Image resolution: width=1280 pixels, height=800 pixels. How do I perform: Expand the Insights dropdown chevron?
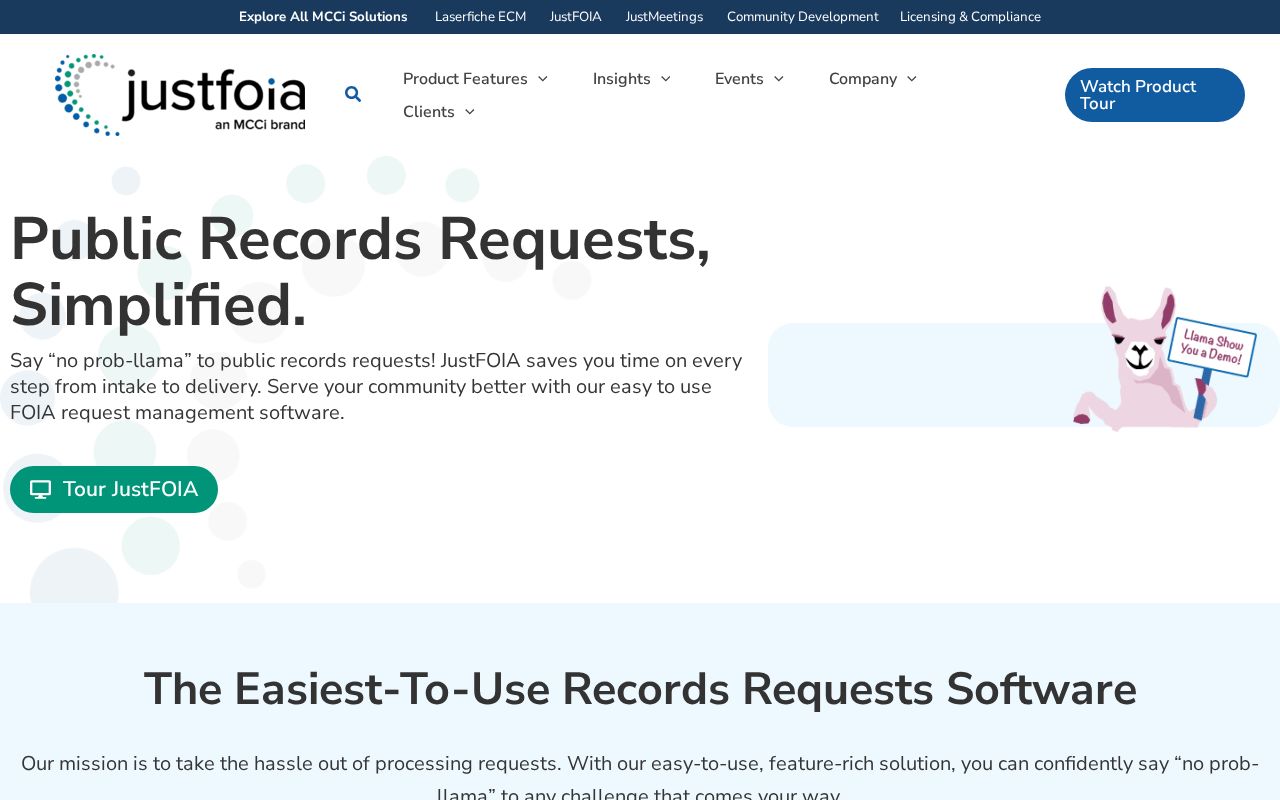666,79
